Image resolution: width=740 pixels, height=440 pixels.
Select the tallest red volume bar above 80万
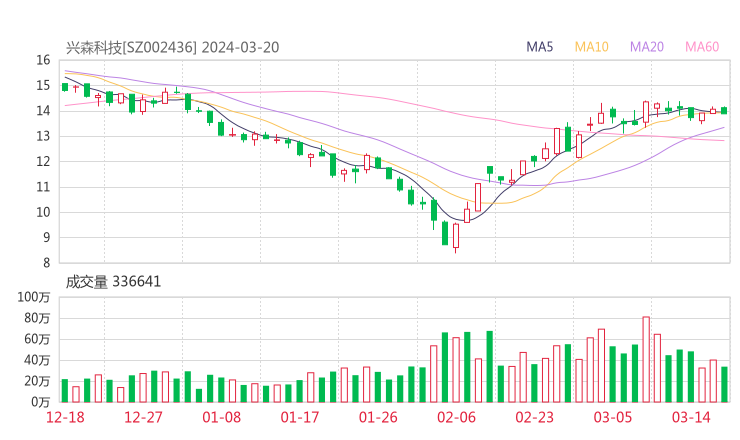[646, 359]
